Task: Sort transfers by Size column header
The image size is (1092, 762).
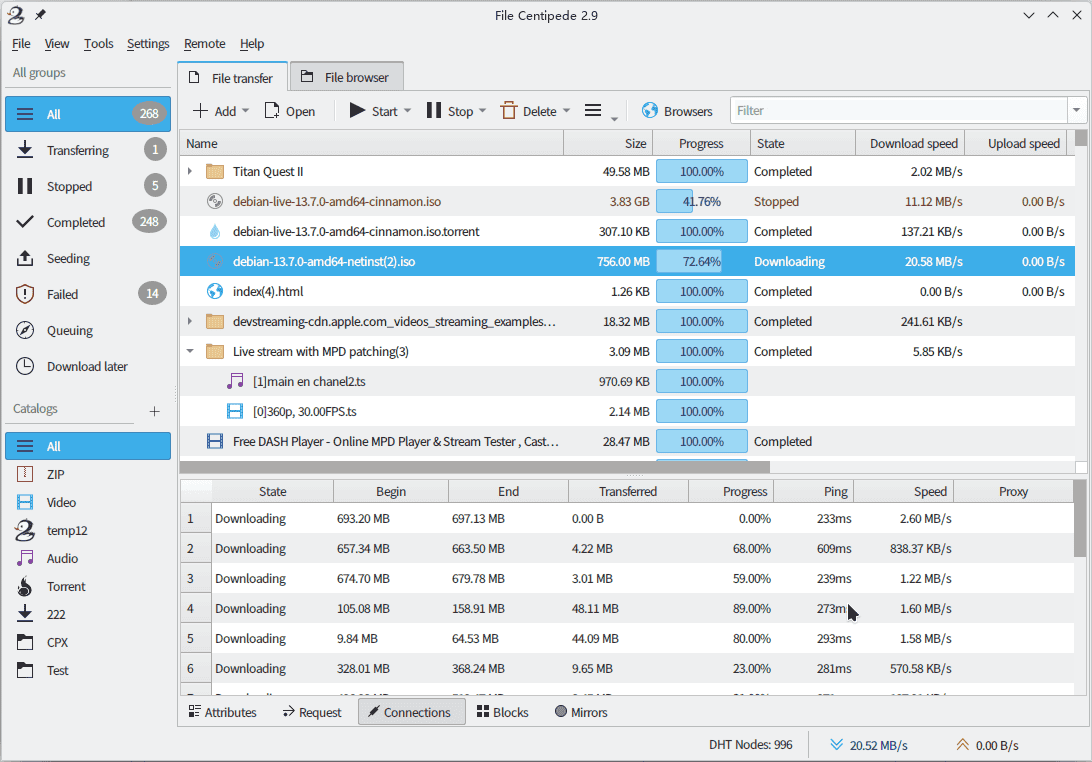Action: pyautogui.click(x=608, y=143)
